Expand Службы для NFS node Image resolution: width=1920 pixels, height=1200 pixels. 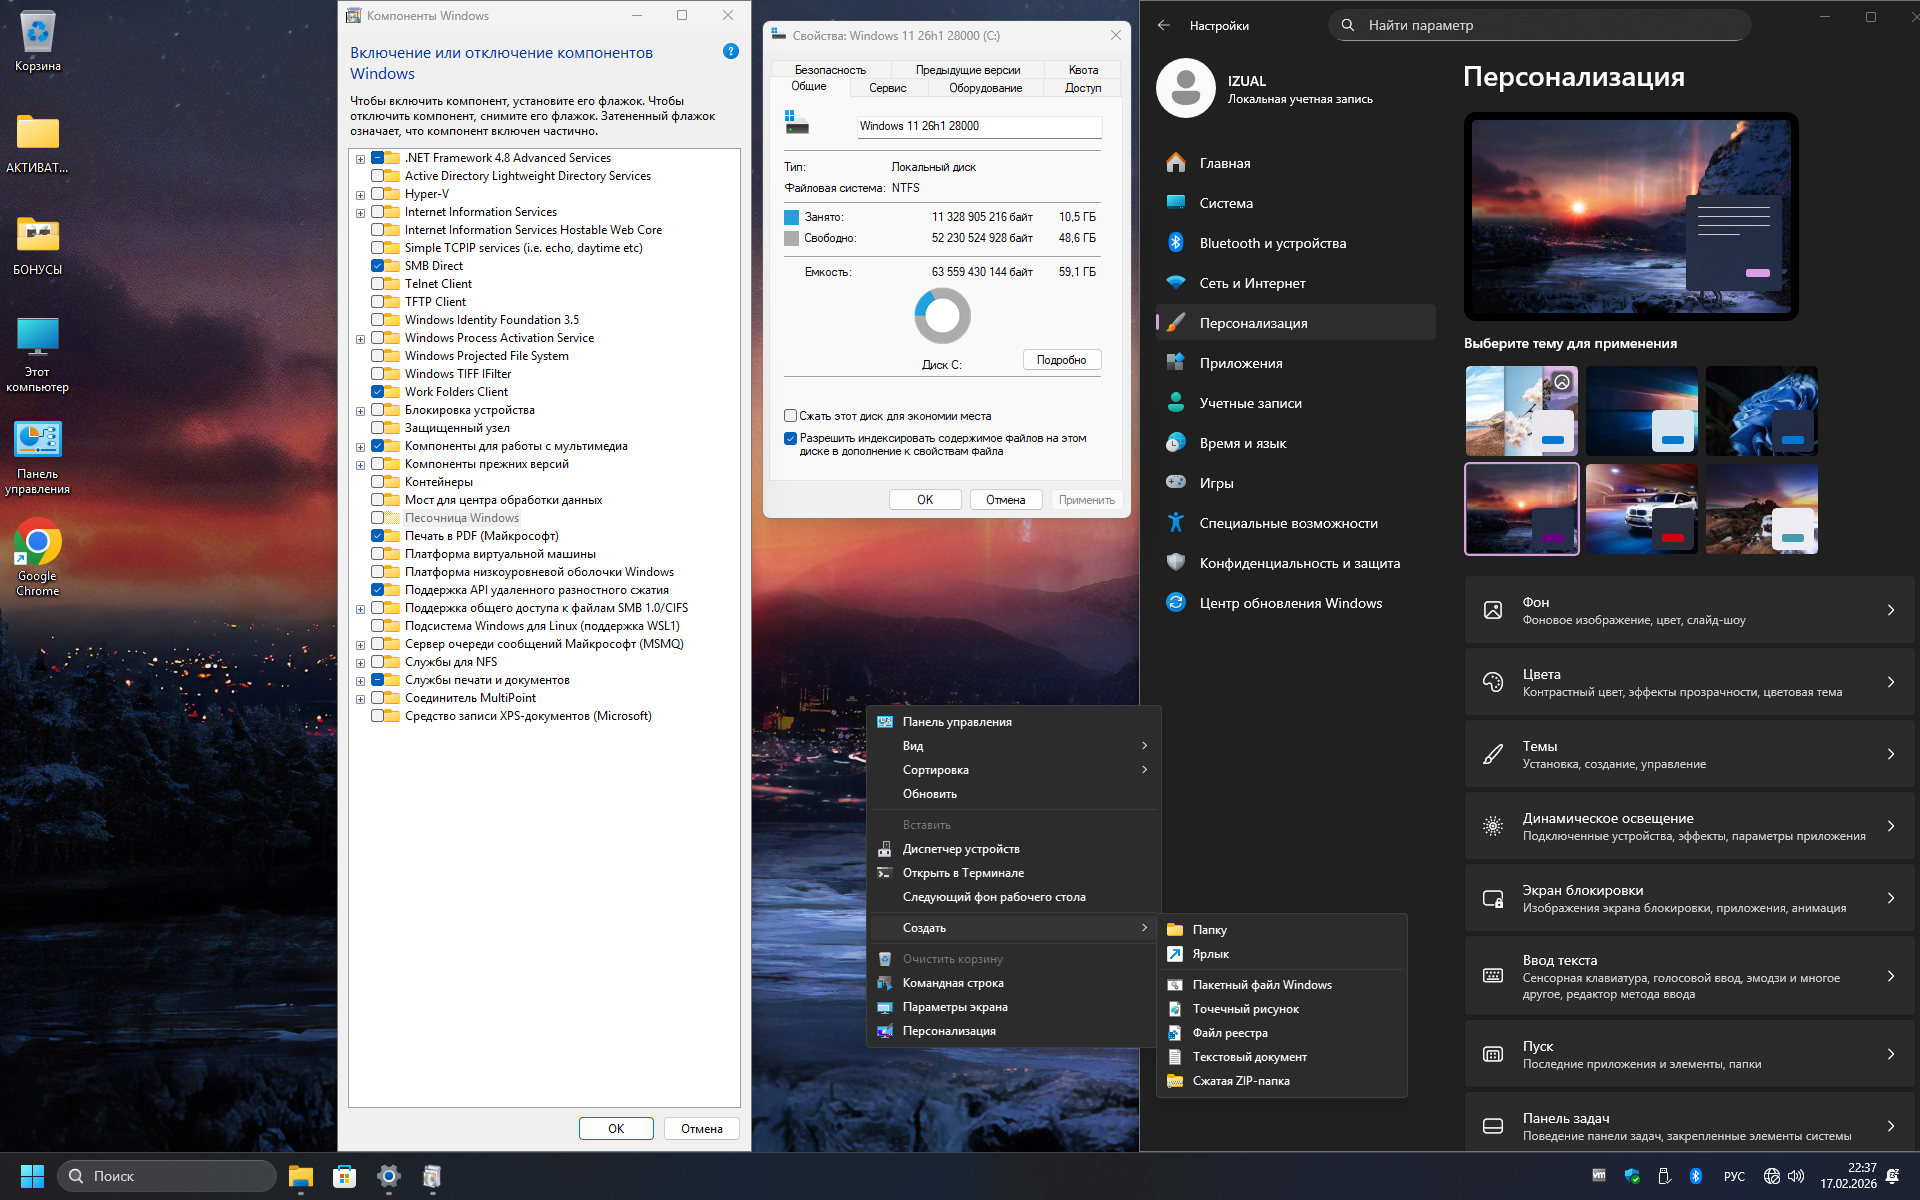360,663
